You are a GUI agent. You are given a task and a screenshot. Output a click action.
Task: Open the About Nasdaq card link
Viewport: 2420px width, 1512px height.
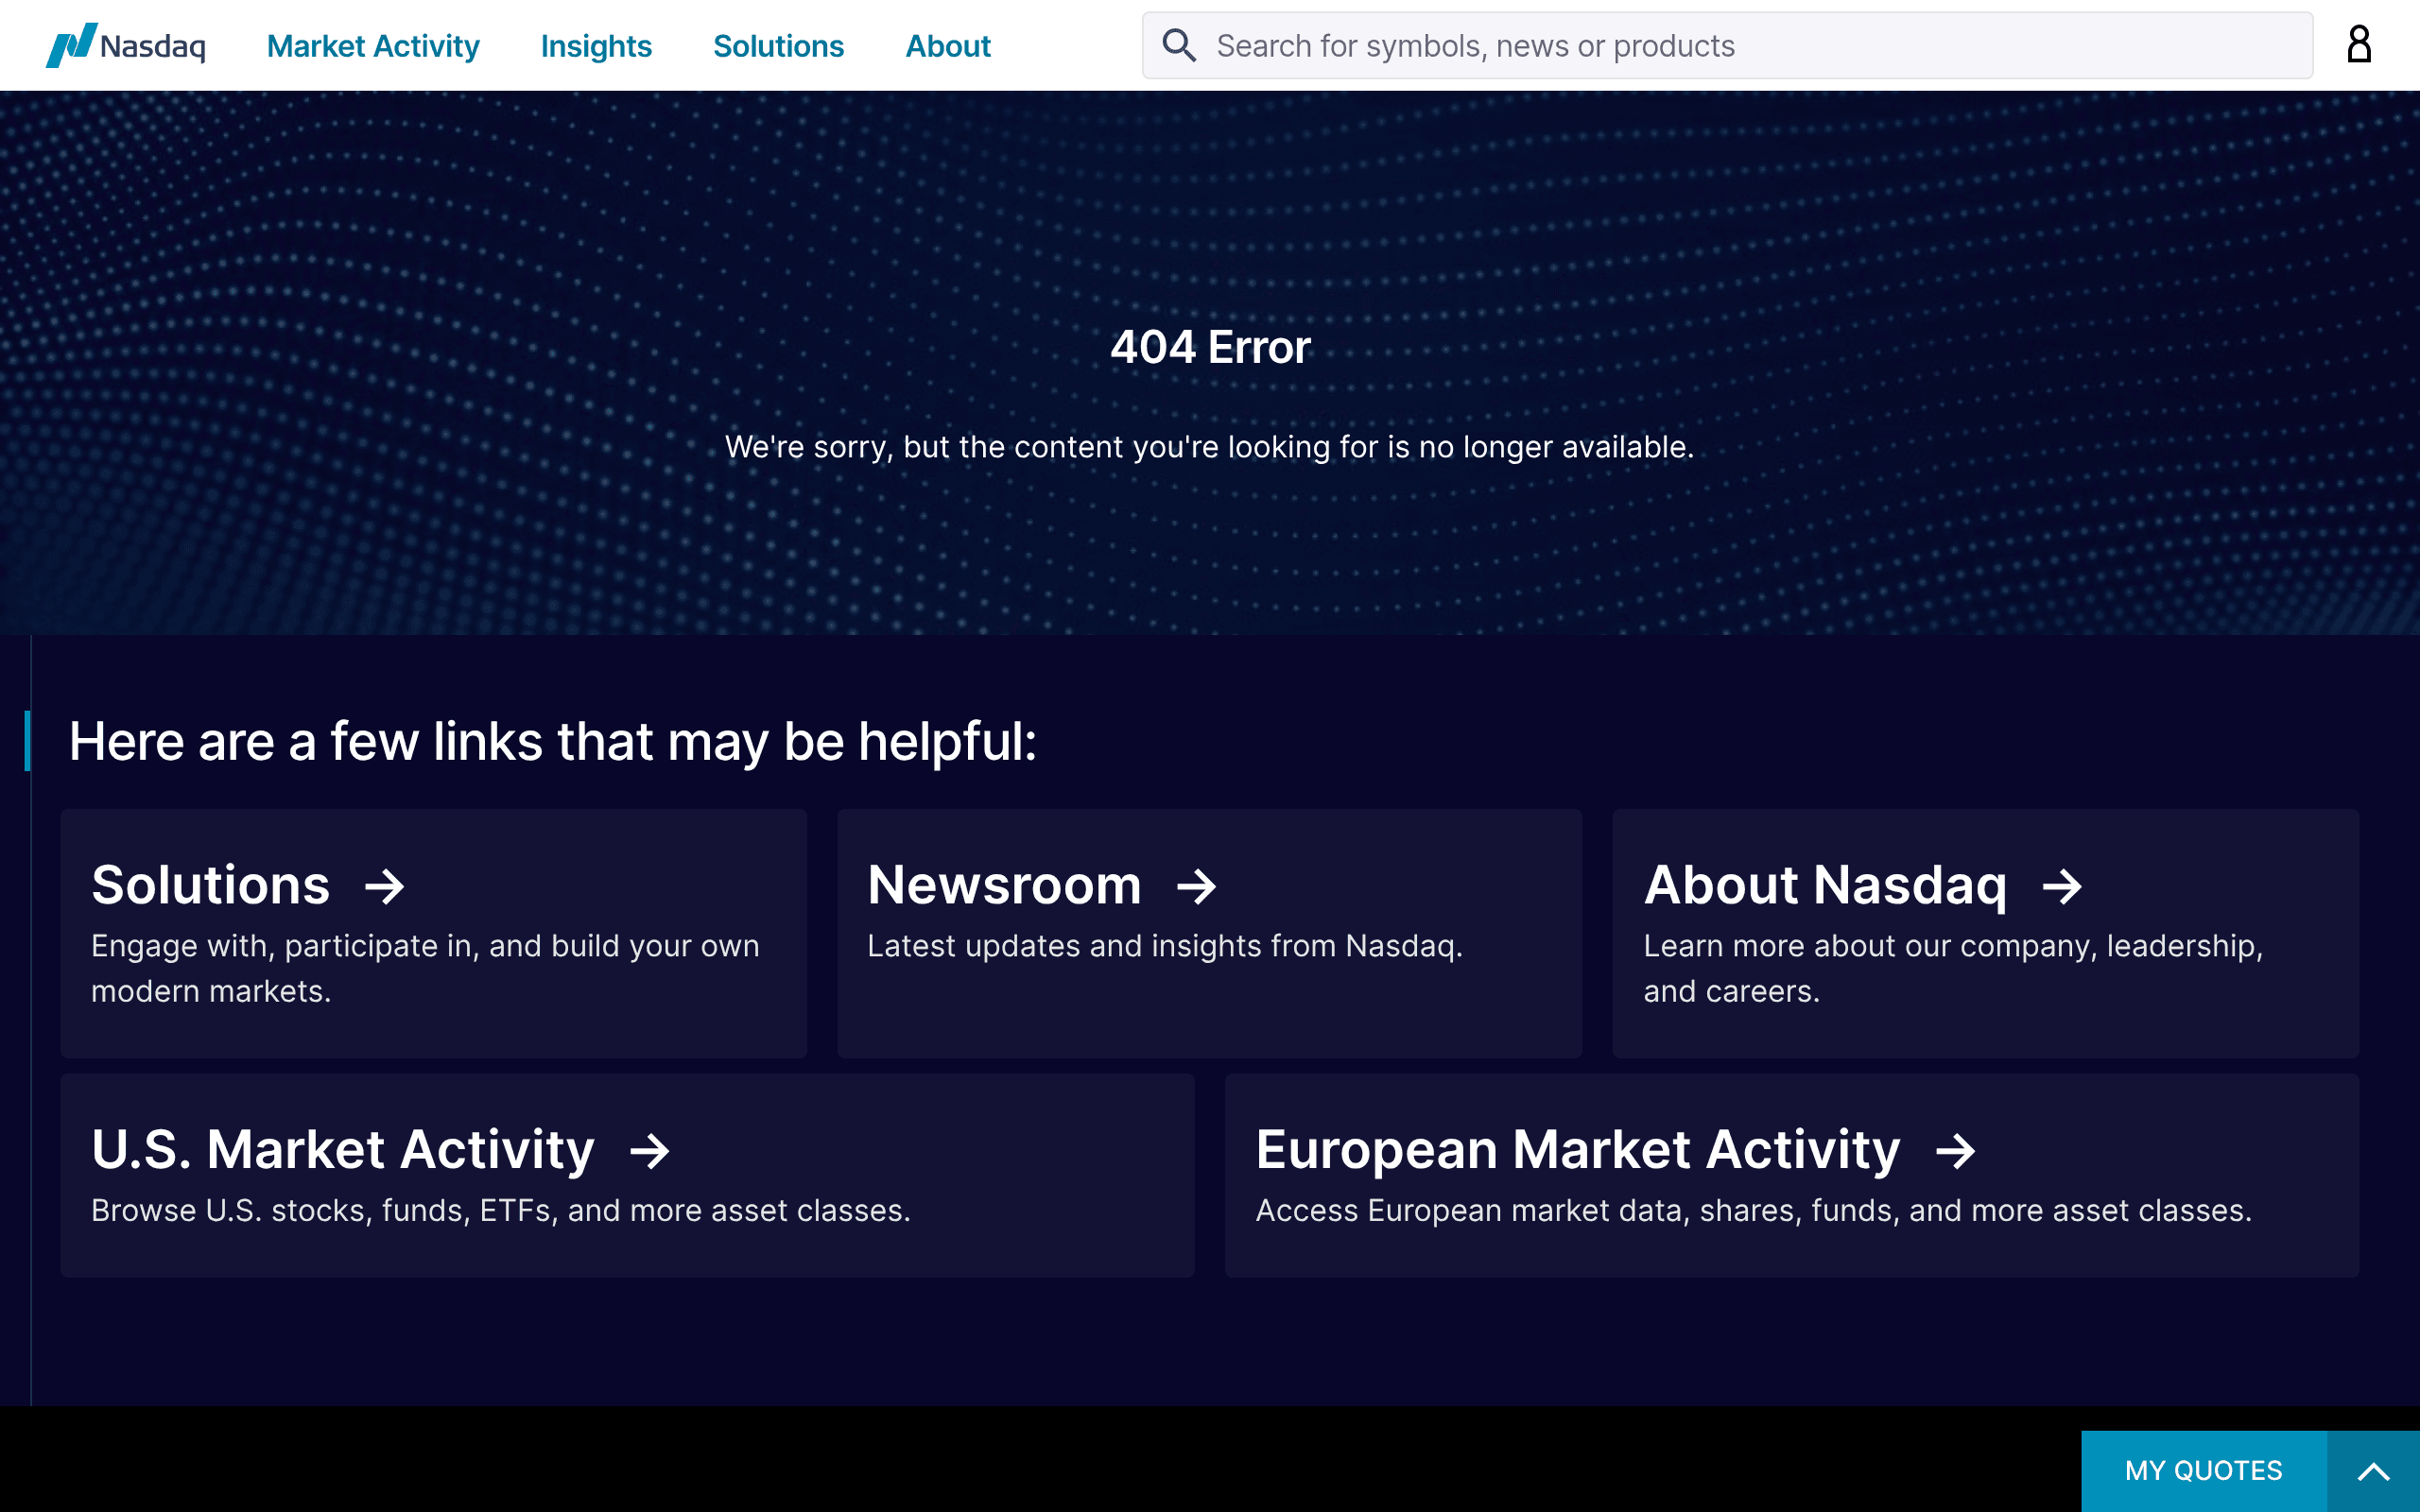tap(1825, 885)
